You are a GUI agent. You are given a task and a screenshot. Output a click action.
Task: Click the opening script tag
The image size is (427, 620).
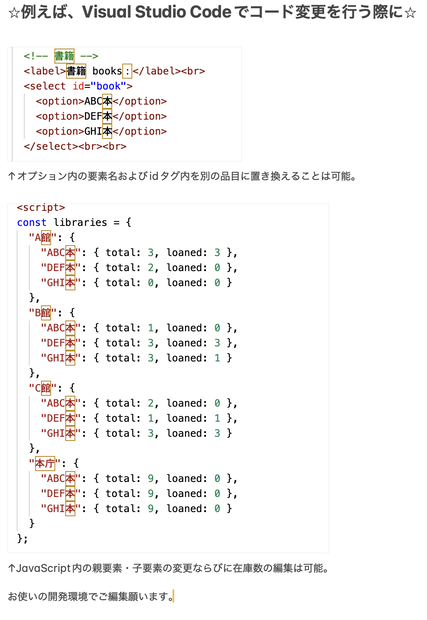pos(41,208)
